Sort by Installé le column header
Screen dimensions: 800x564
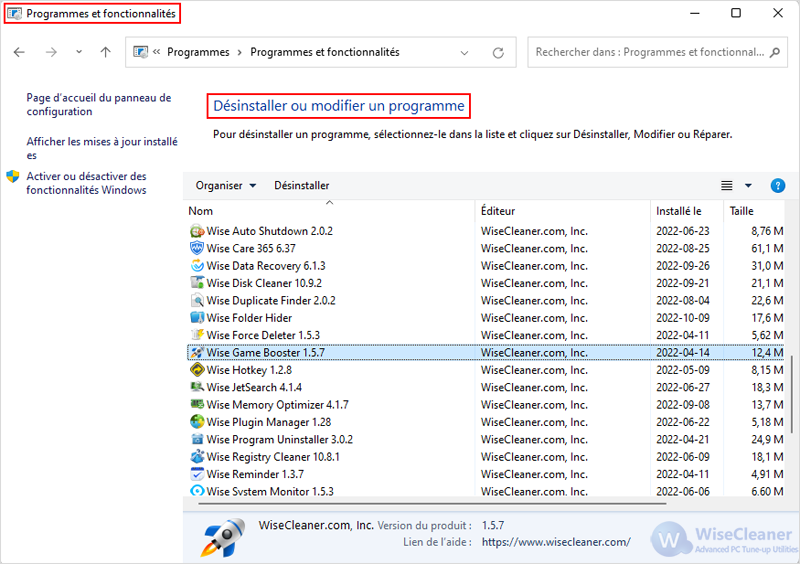687,211
